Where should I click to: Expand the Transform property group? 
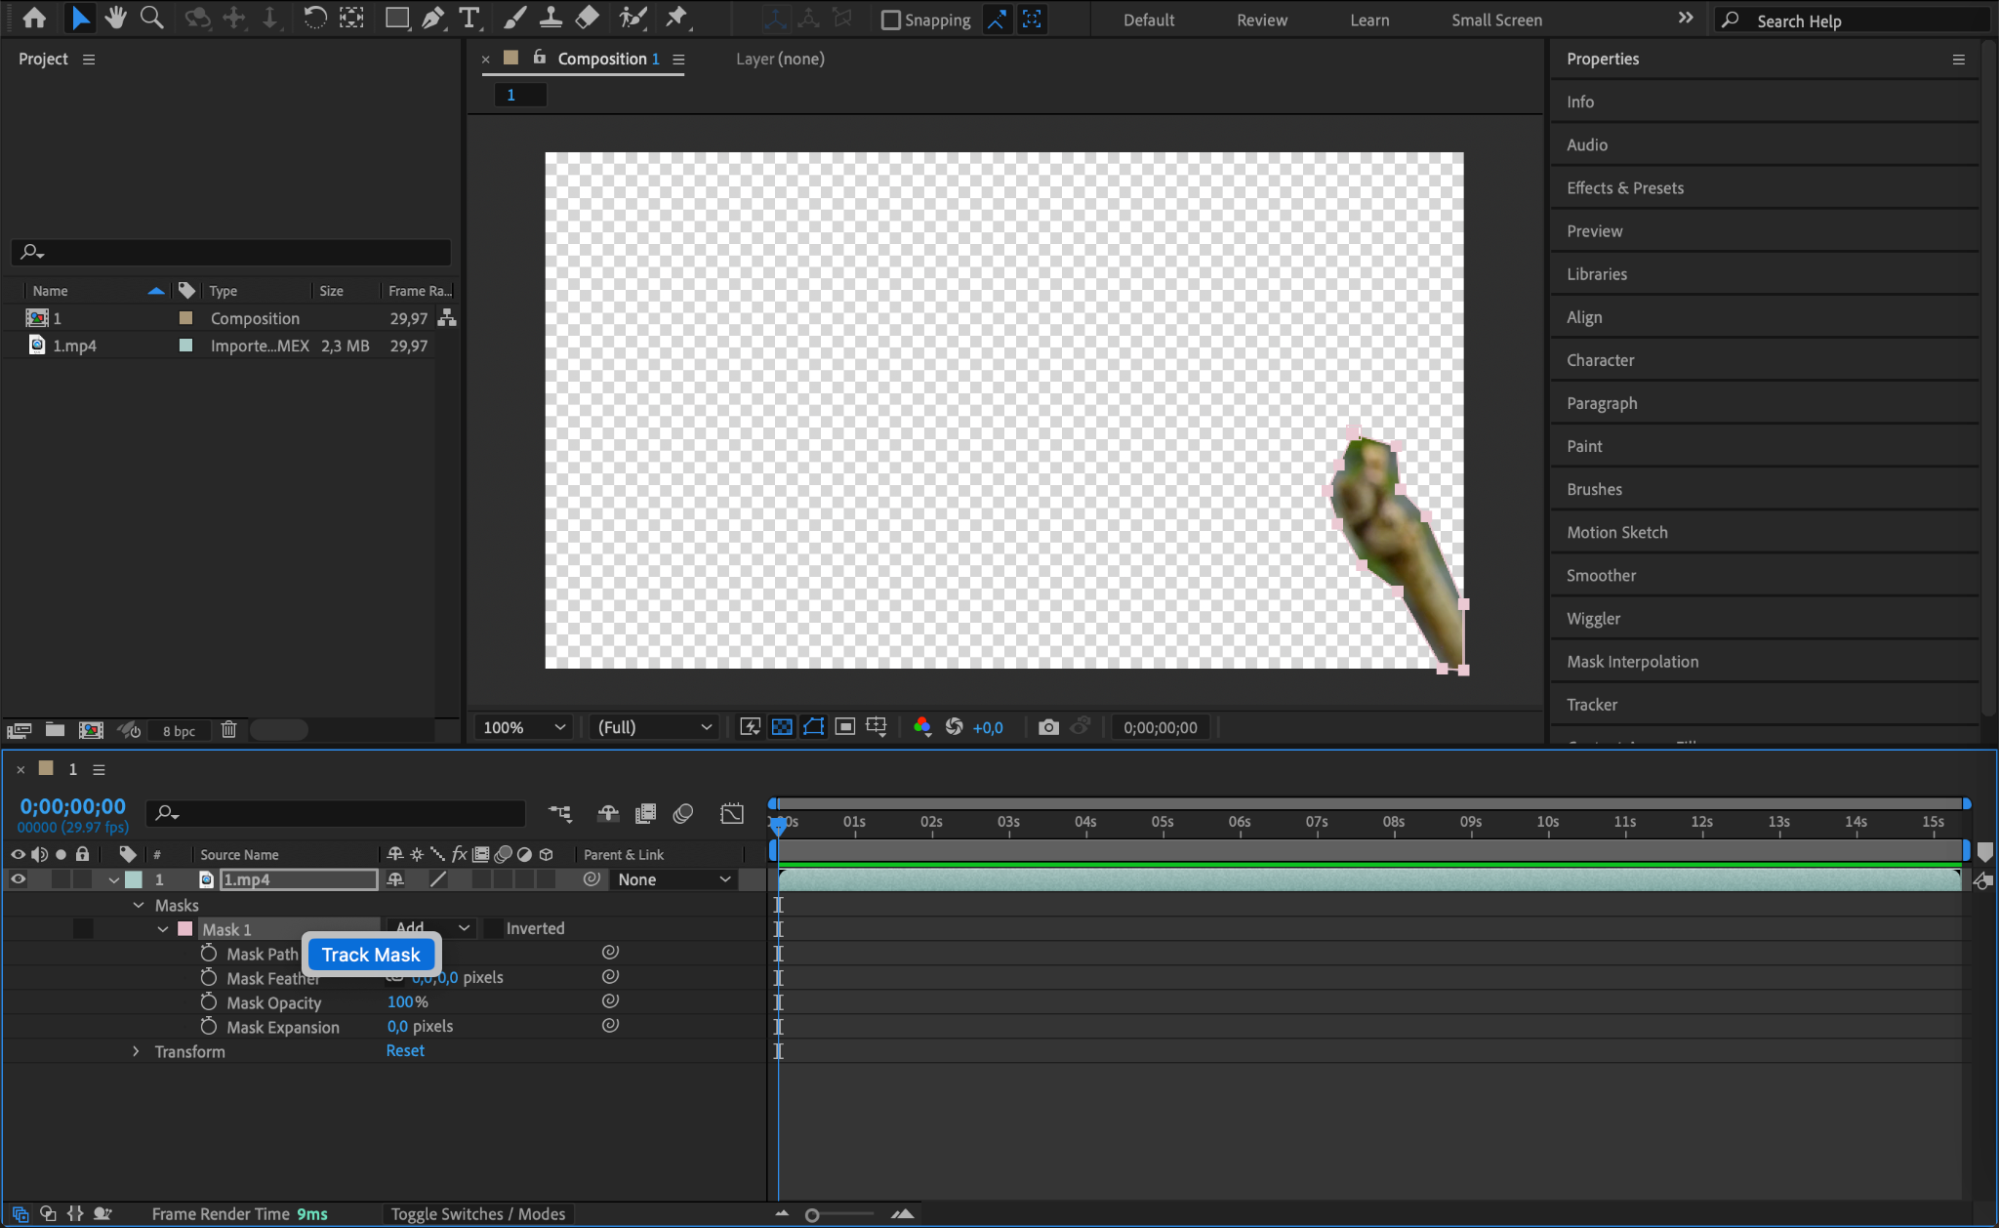click(x=137, y=1051)
